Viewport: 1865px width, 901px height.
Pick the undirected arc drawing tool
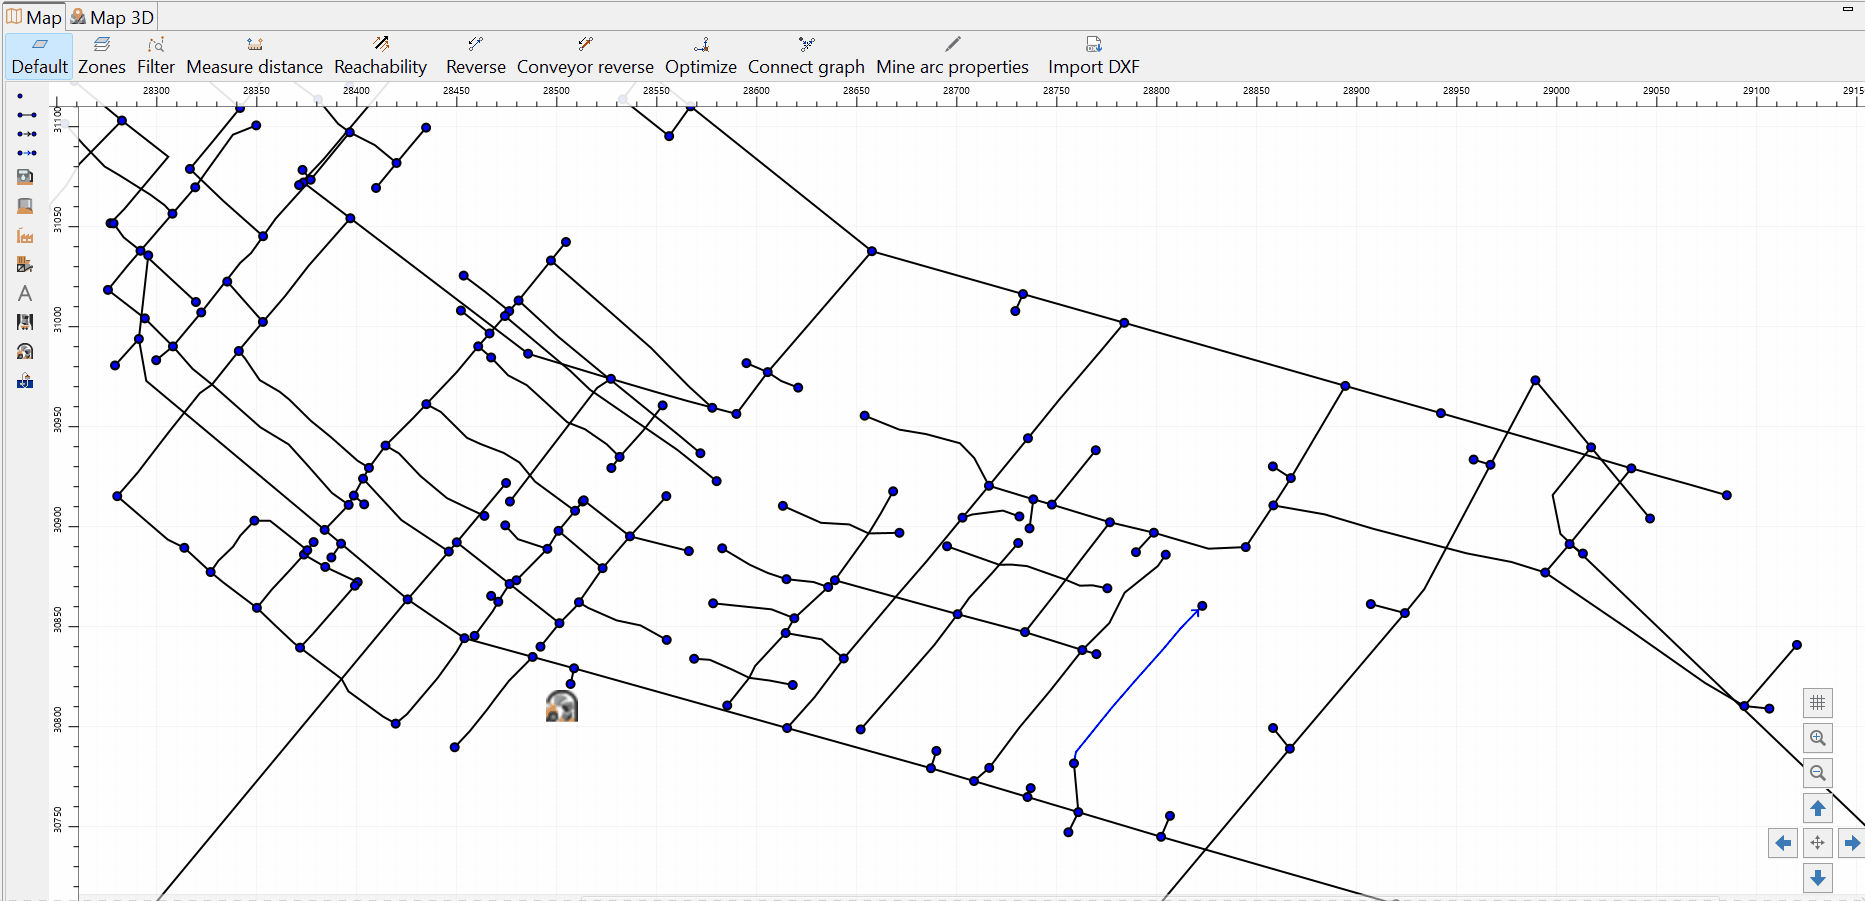pyautogui.click(x=26, y=115)
